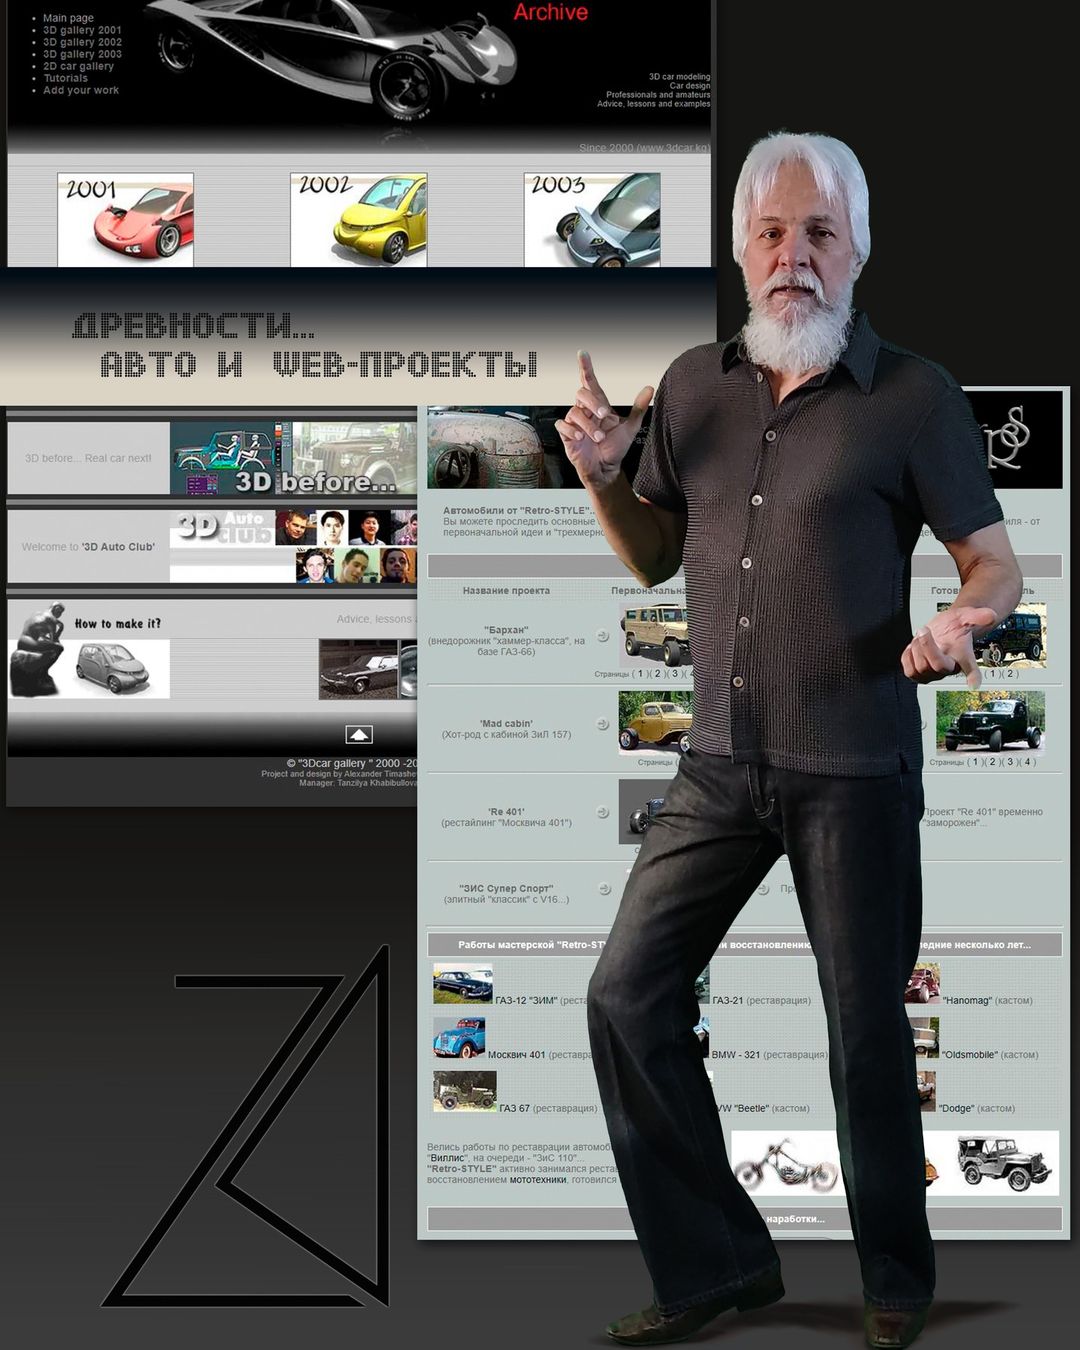
Task: Click the yellow Mad cabin hot-rod thumbnail
Action: [655, 721]
